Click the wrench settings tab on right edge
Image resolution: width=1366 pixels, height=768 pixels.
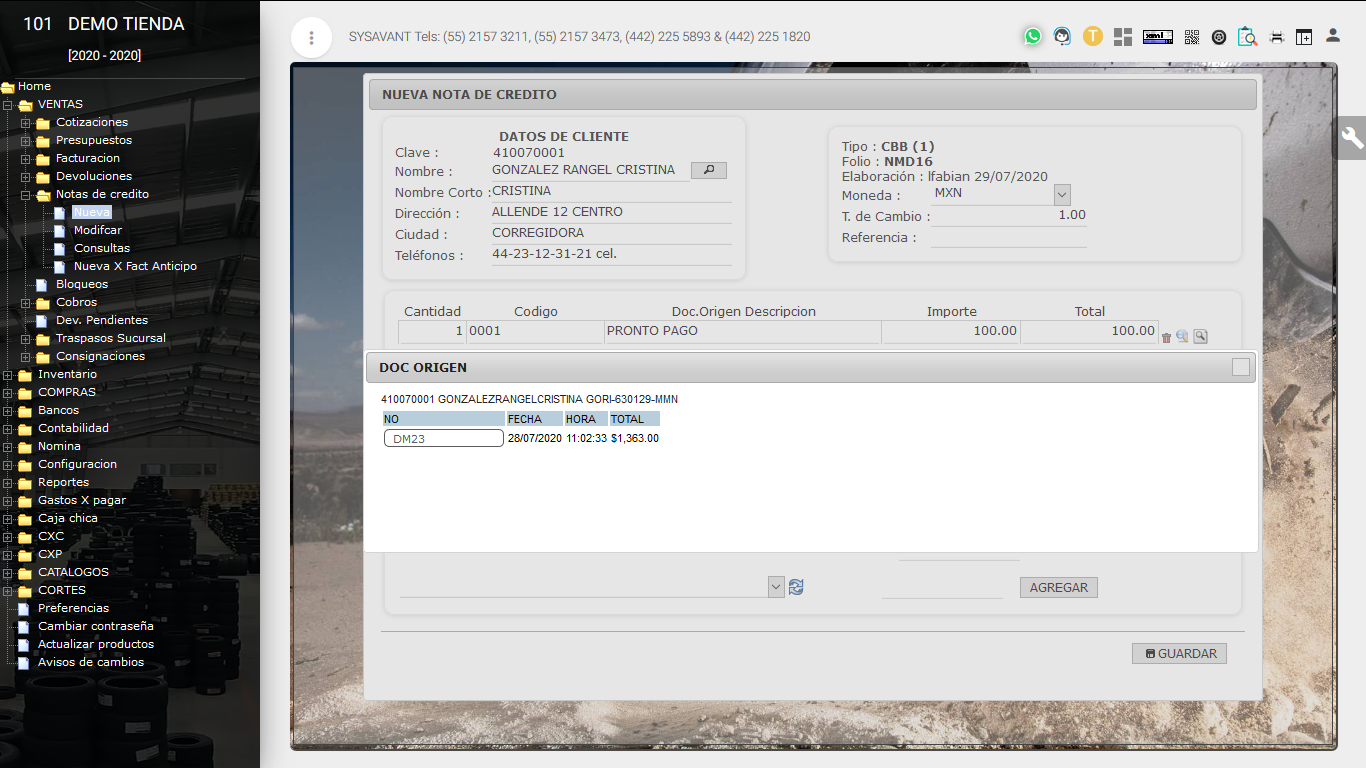(1352, 138)
